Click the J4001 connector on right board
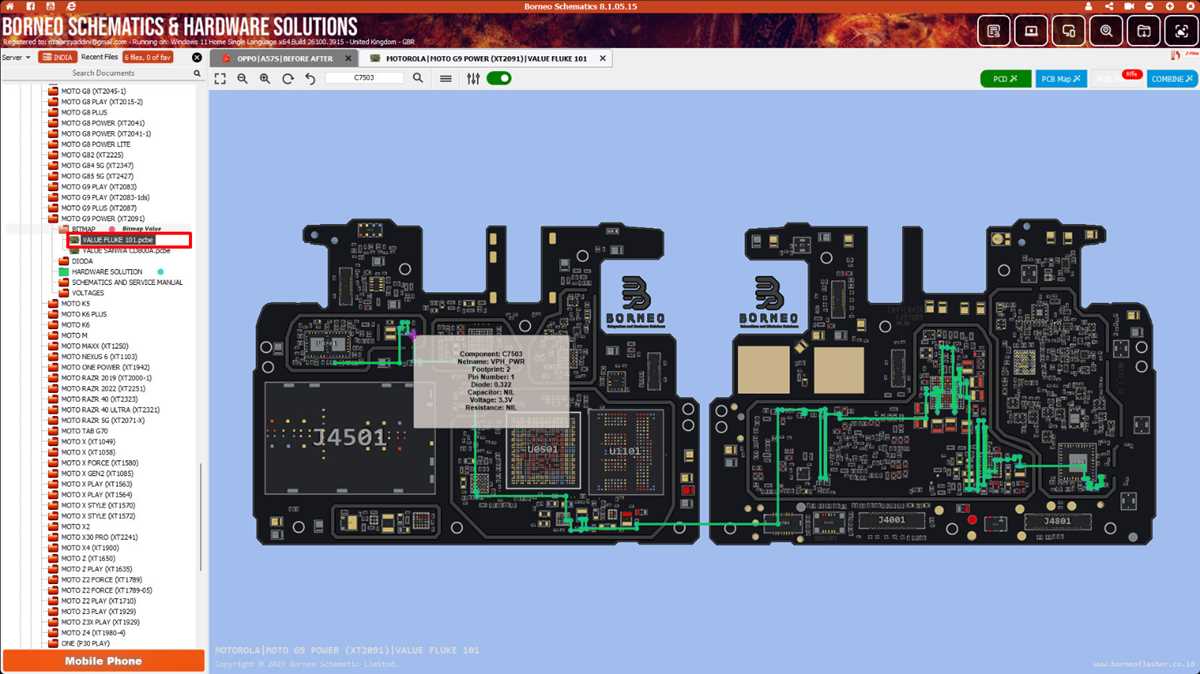Viewport: 1200px width, 674px height. (890, 520)
